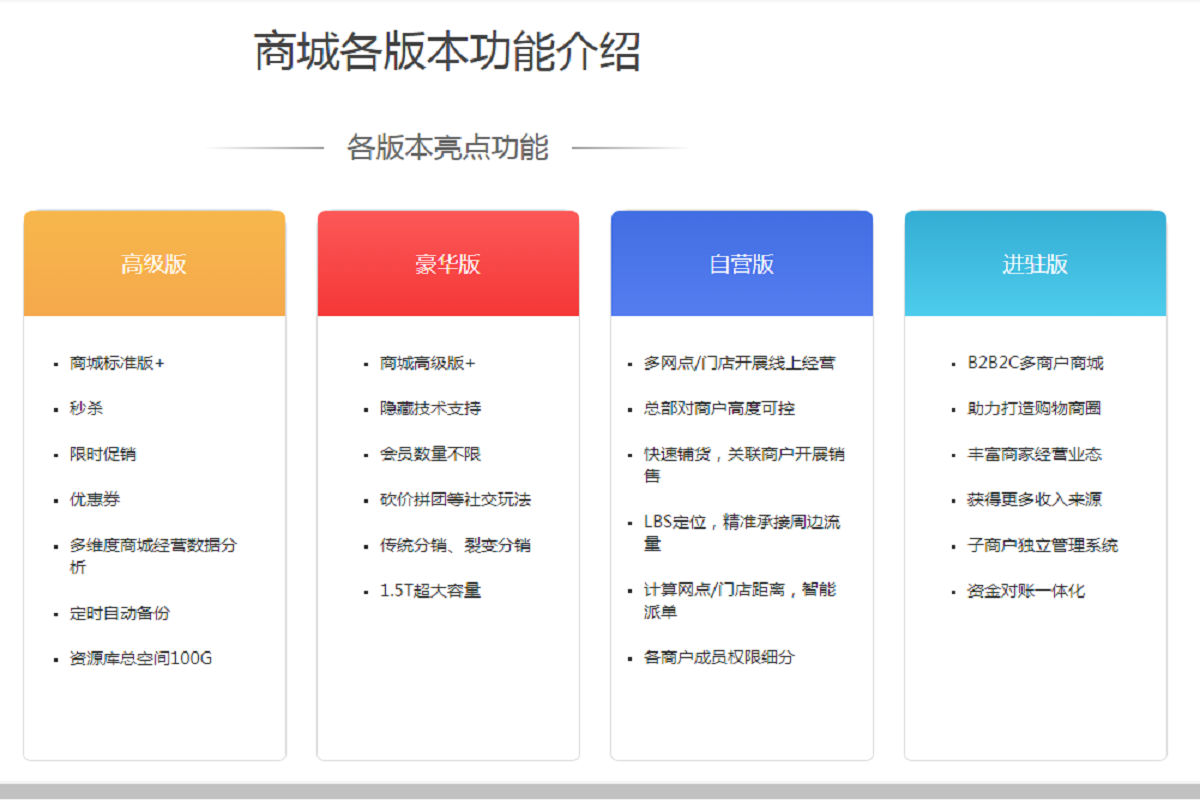
Task: Click the 各版本亮点功能 section heading
Action: point(447,148)
